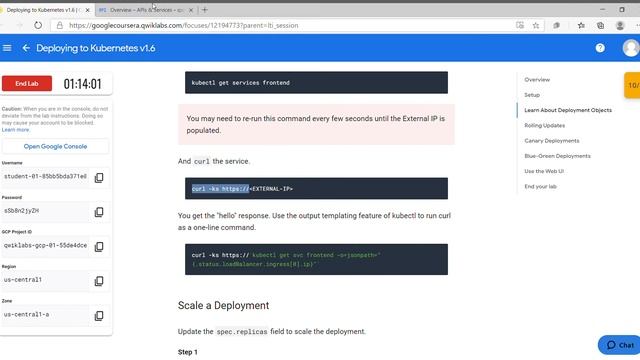Open the browser favorites list
This screenshot has height=360, width=640.
(x=581, y=25)
